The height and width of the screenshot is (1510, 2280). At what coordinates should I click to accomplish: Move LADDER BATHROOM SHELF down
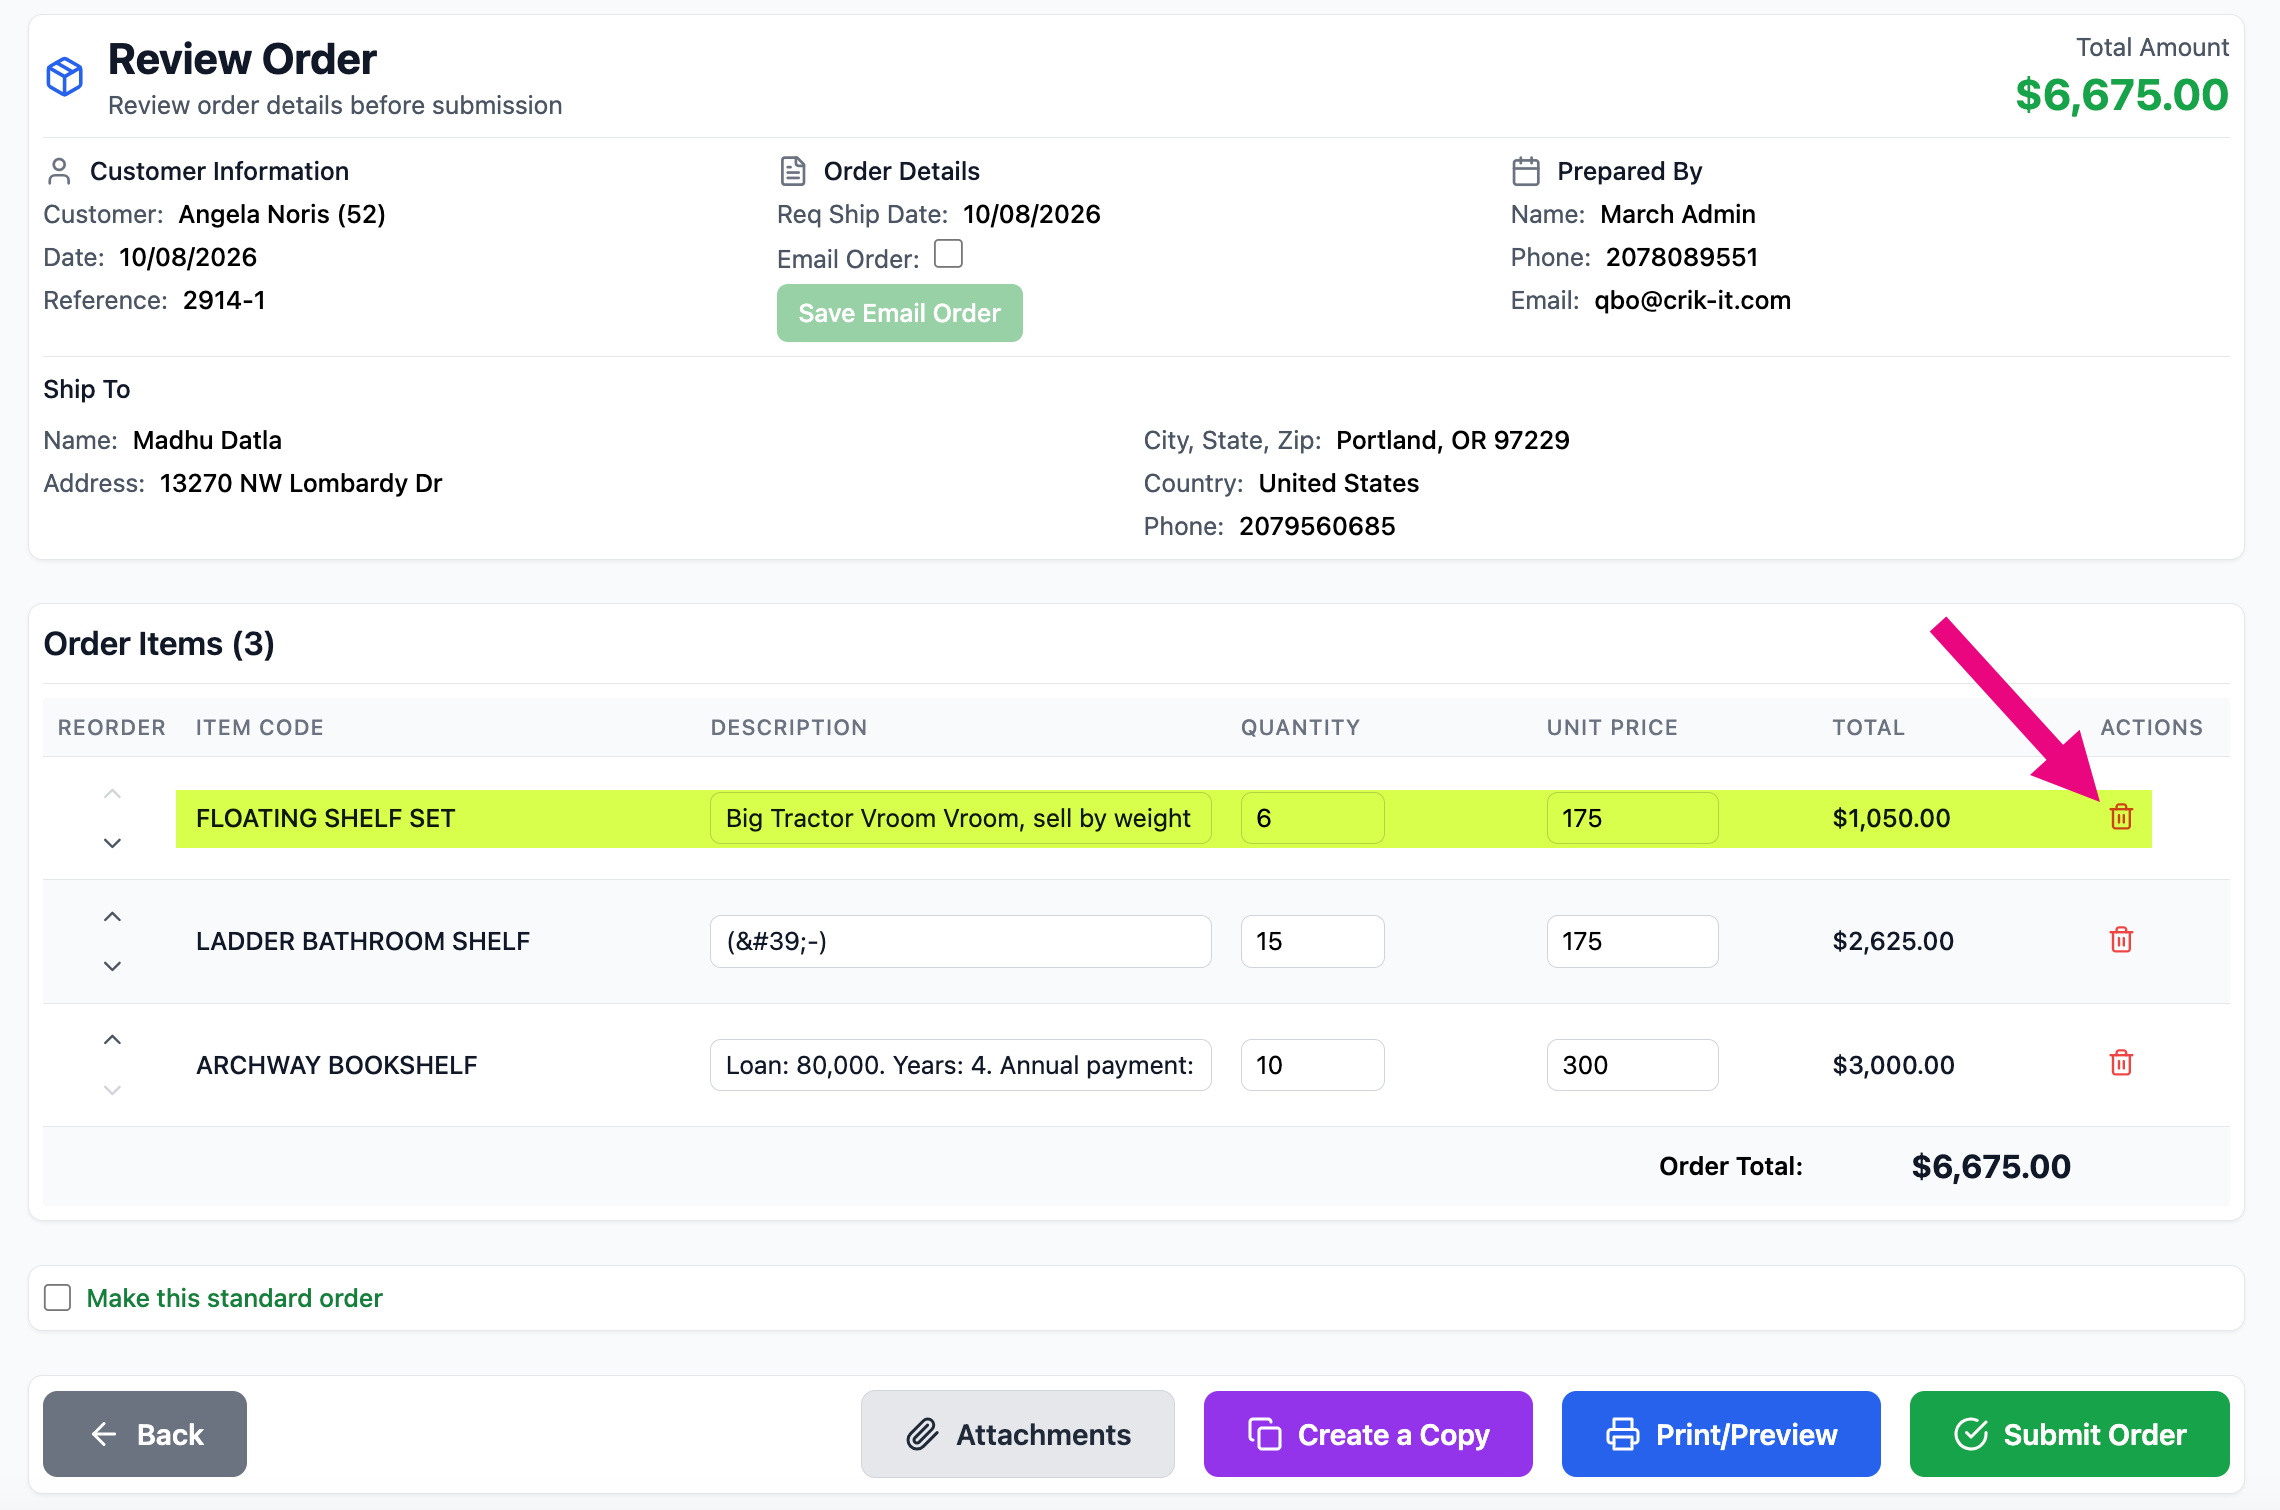[x=112, y=966]
